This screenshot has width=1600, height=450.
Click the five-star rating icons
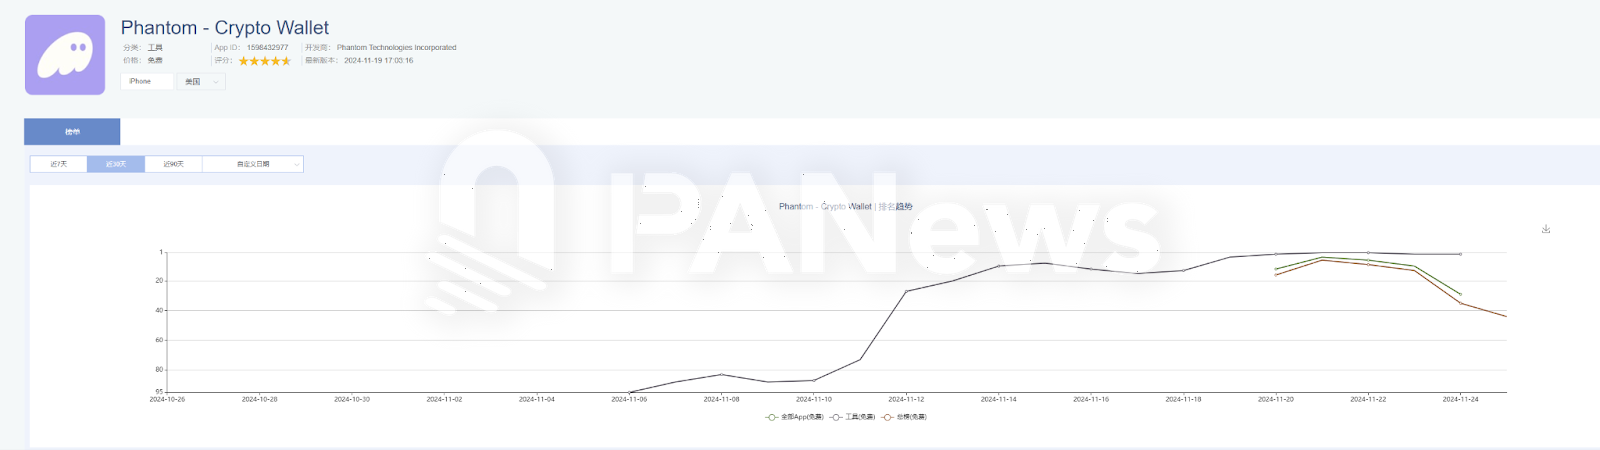pos(265,61)
